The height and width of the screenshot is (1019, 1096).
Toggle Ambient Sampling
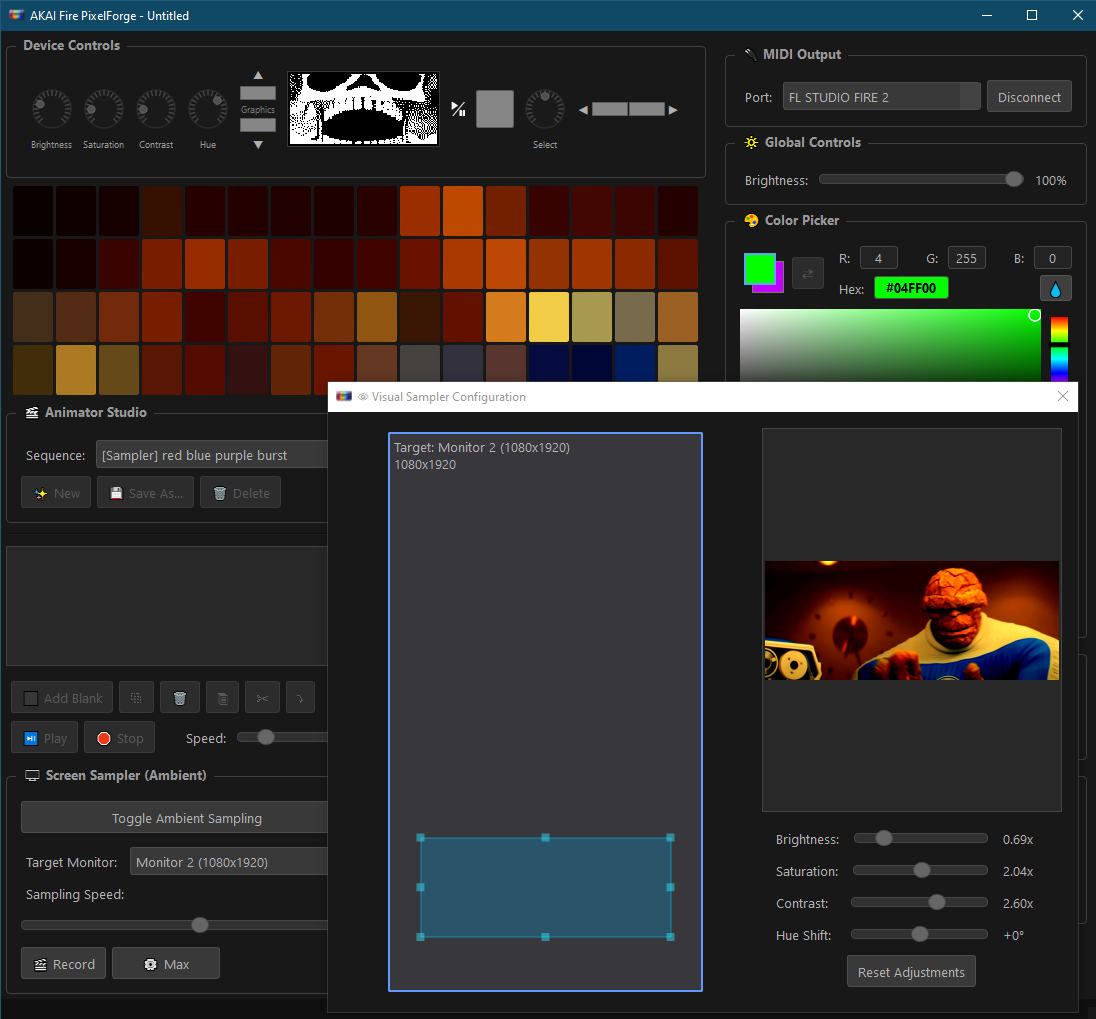click(174, 818)
